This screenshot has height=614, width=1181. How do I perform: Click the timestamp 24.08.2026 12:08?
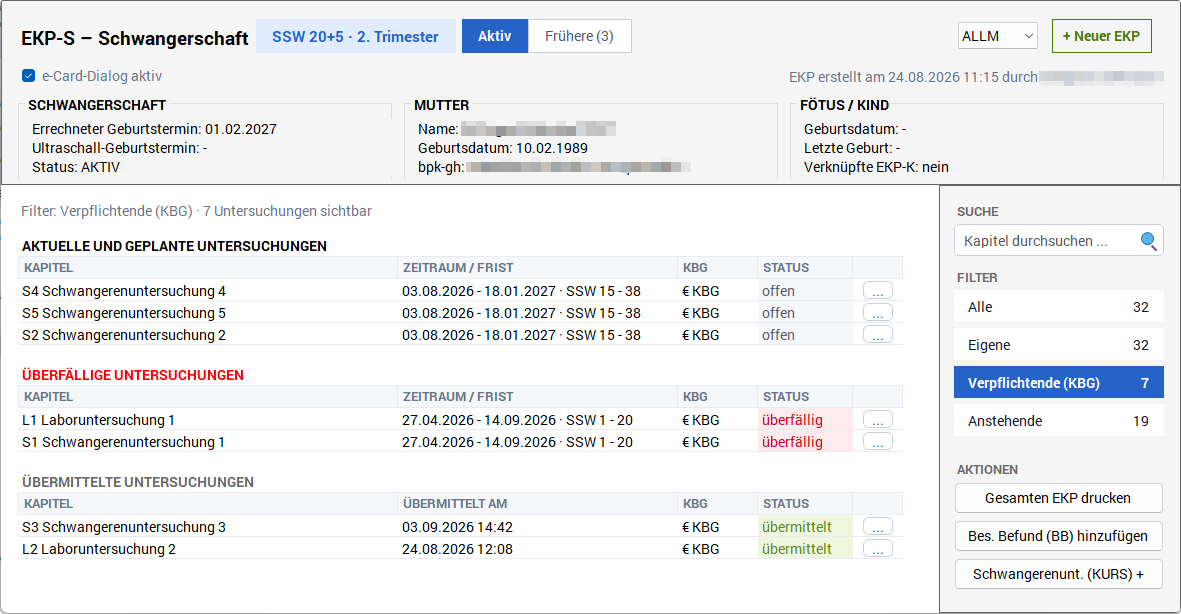coord(457,548)
